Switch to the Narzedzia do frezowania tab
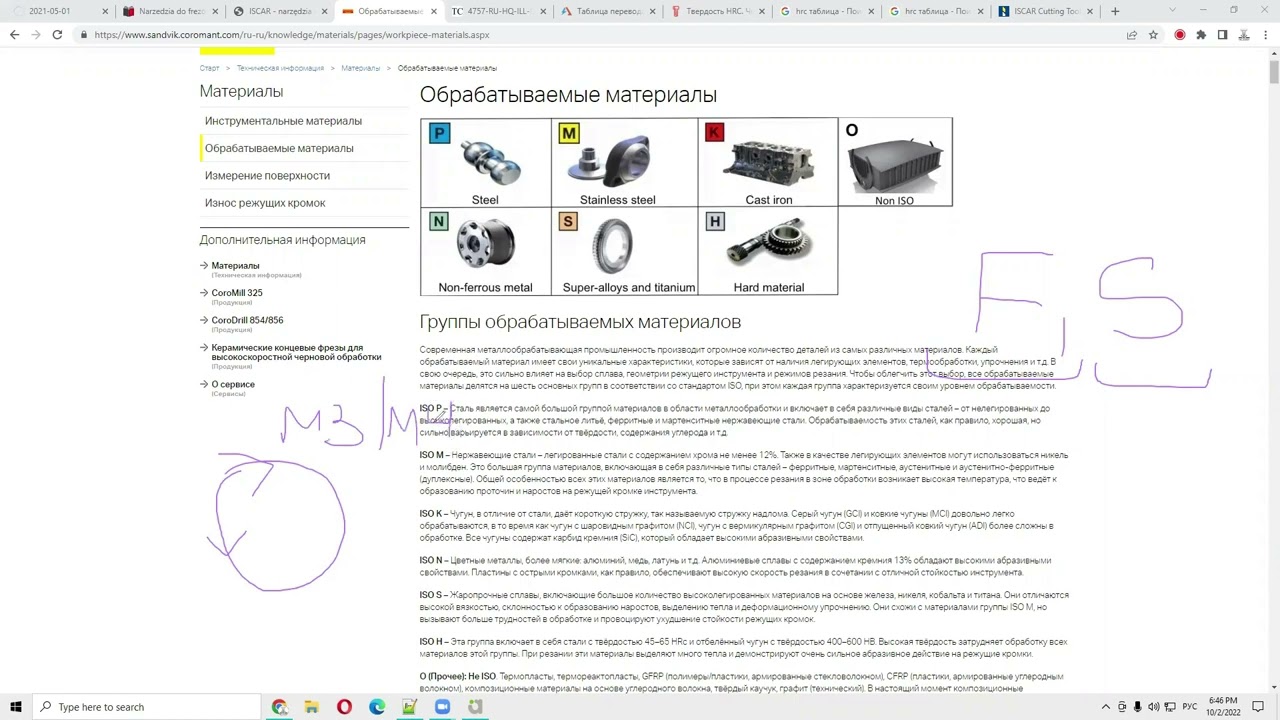 (169, 11)
